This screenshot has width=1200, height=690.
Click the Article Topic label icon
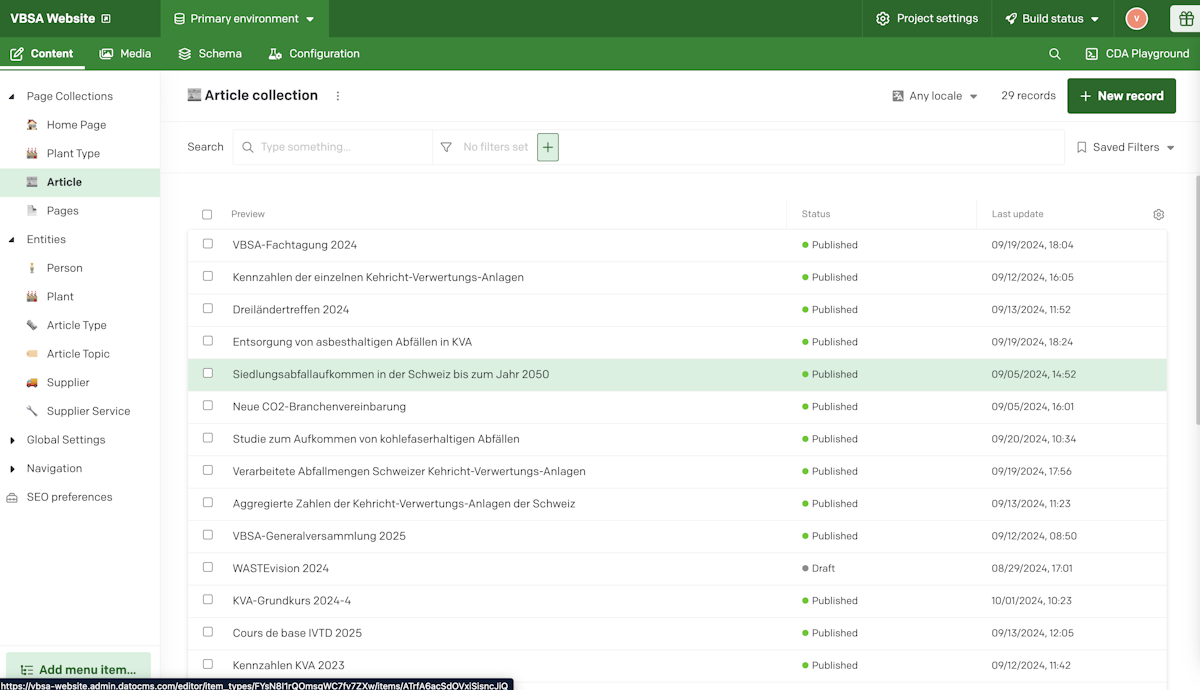32,354
